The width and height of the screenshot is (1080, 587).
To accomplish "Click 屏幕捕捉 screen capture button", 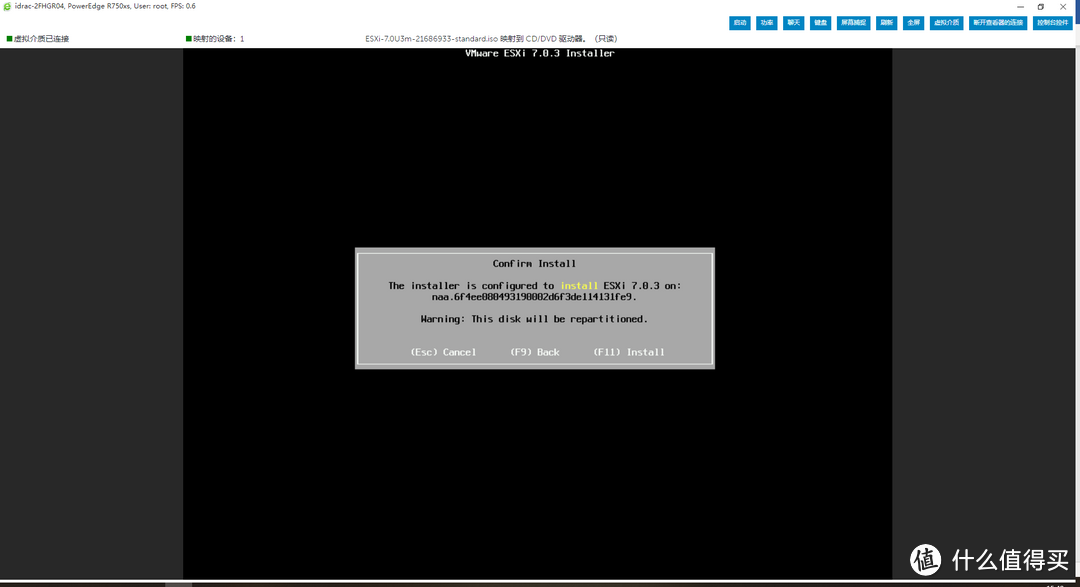I will [x=853, y=23].
